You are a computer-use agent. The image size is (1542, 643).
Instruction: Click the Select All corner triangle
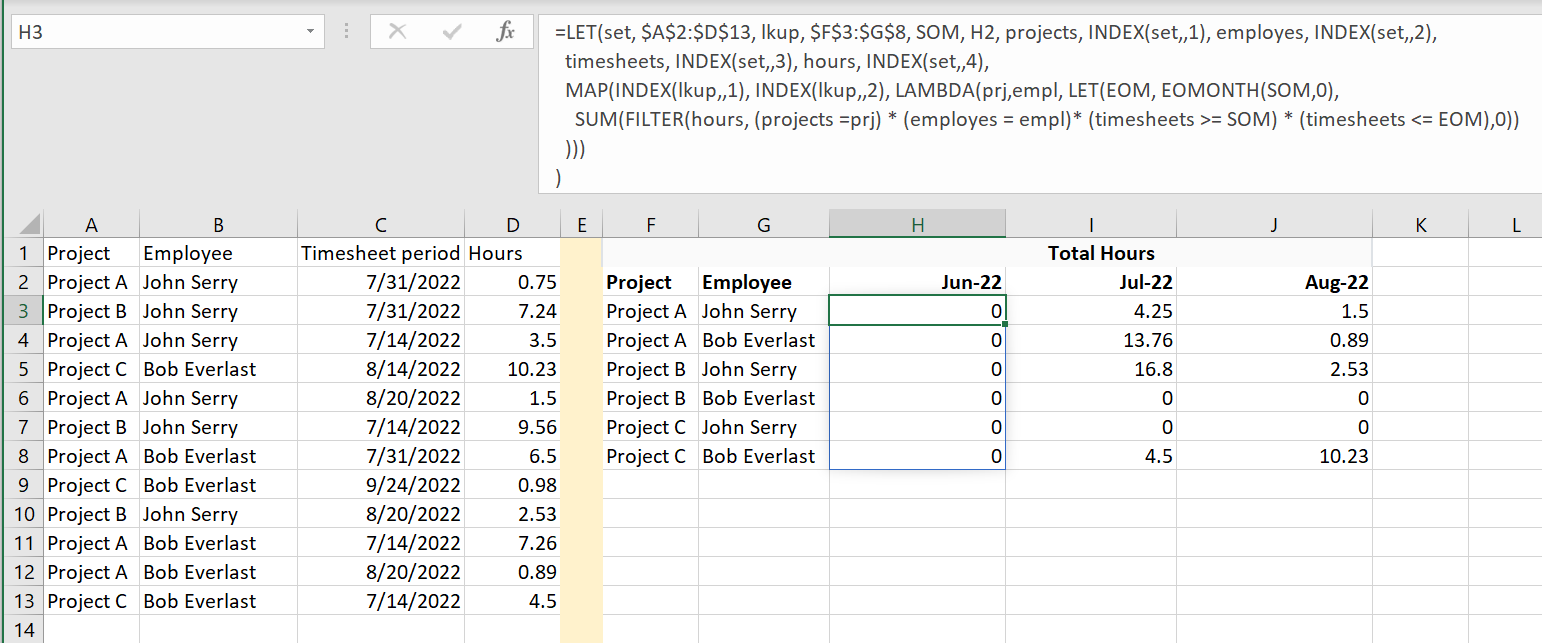tap(30, 225)
